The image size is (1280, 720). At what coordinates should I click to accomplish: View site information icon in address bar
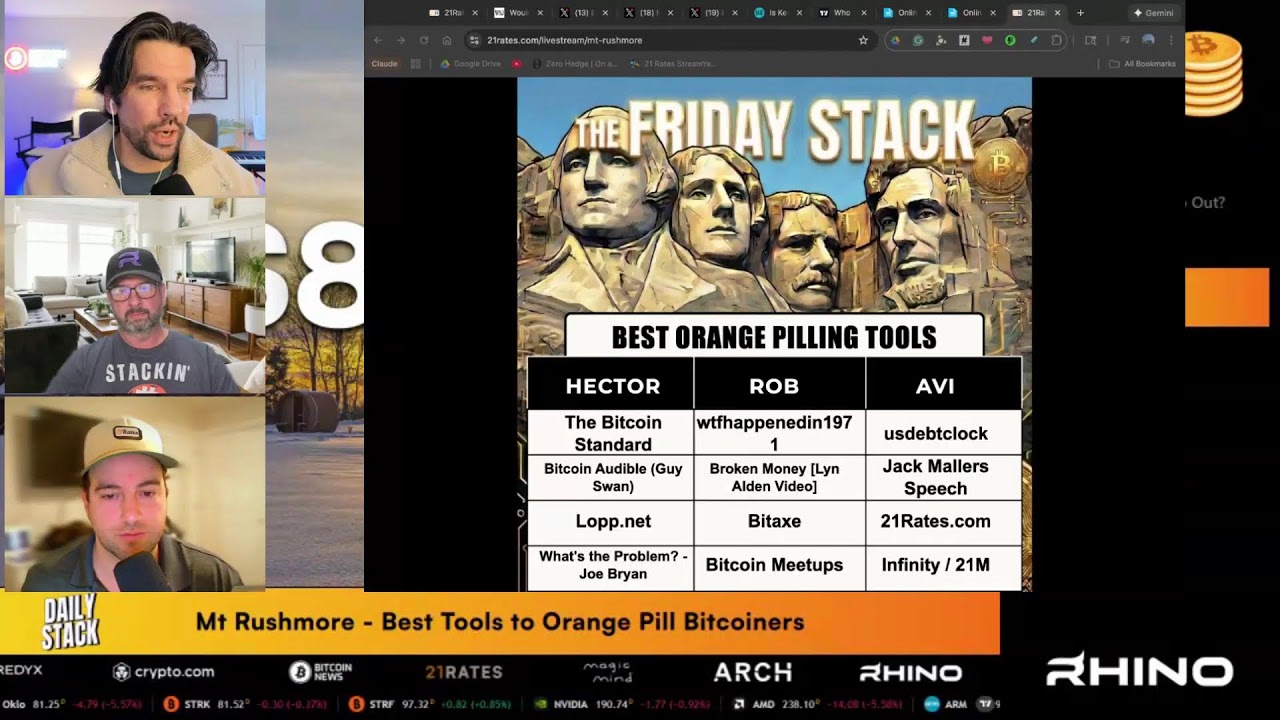[x=475, y=40]
